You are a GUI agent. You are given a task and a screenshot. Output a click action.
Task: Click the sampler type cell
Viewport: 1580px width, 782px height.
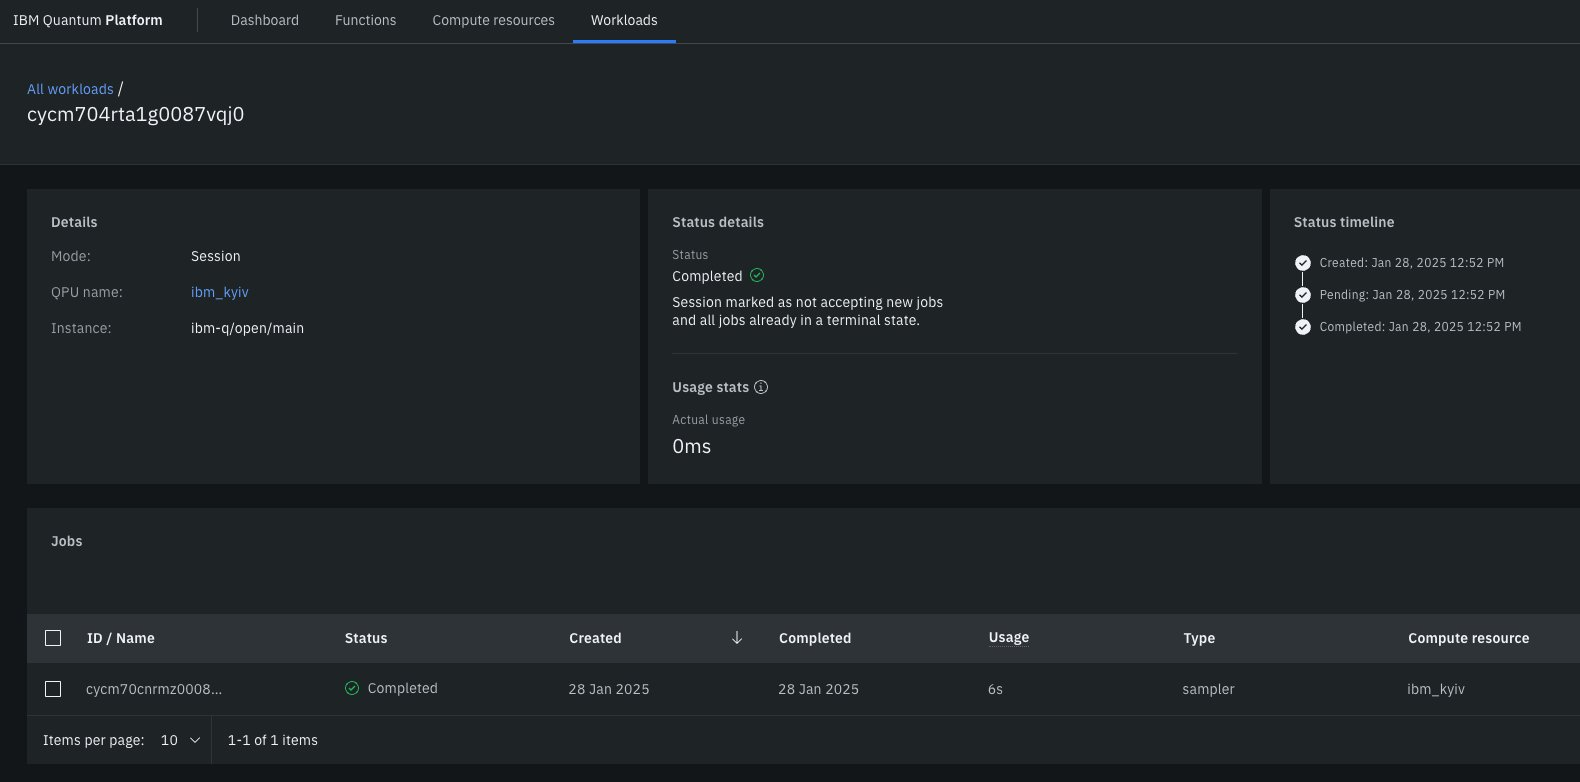click(1208, 689)
